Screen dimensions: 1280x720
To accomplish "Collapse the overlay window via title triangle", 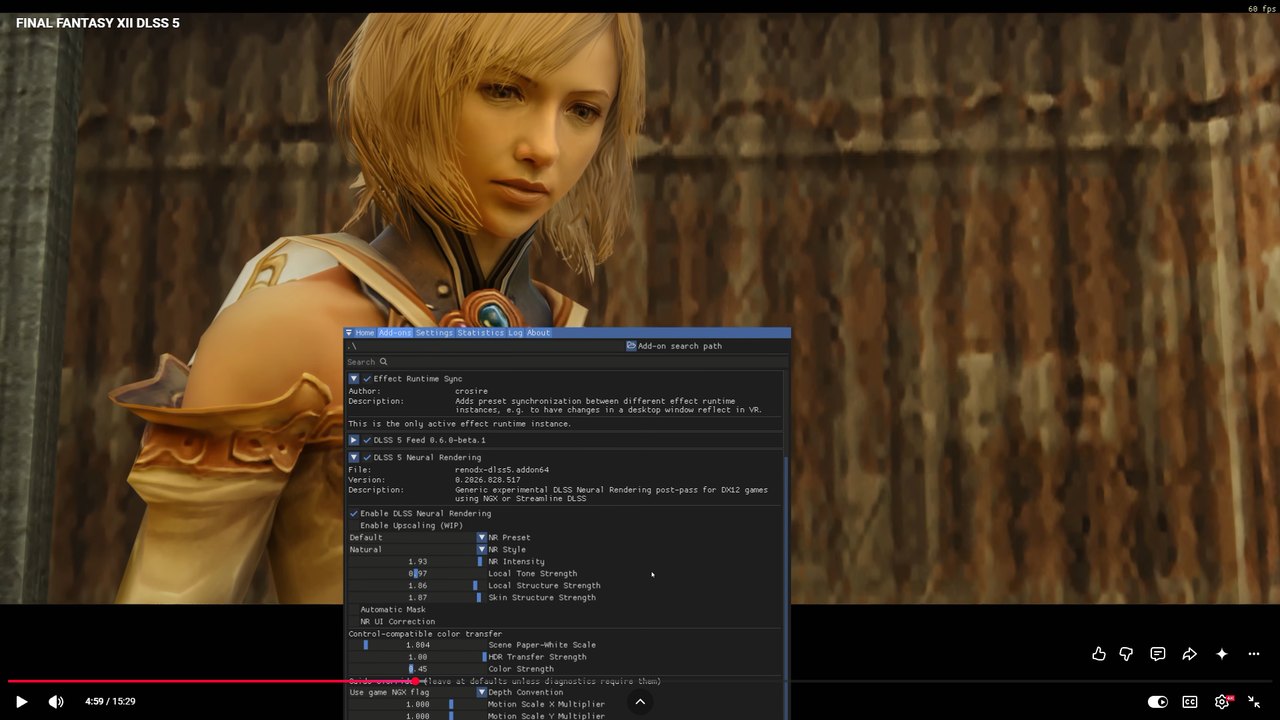I will point(349,333).
